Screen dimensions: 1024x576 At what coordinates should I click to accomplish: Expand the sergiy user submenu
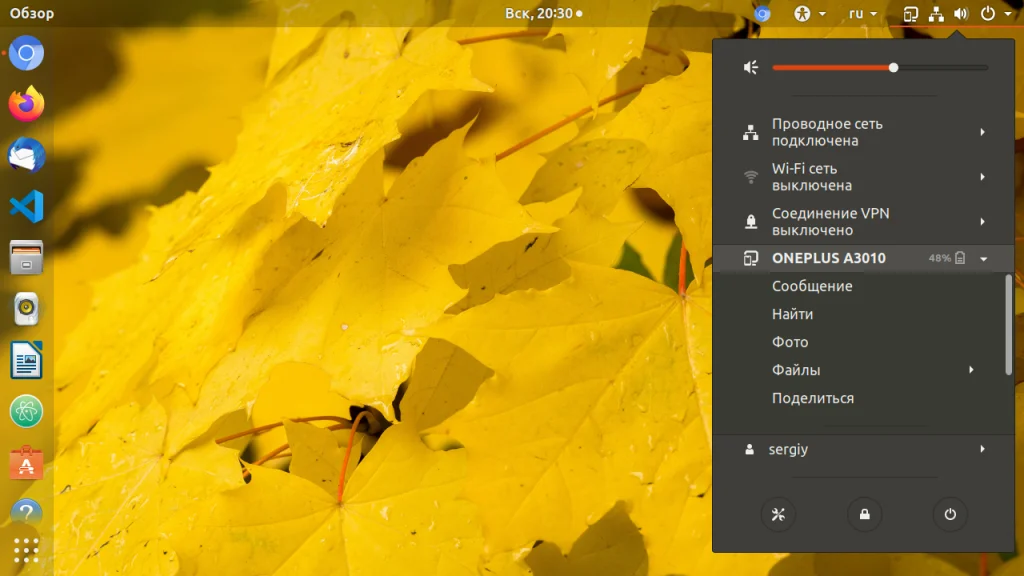pos(863,449)
